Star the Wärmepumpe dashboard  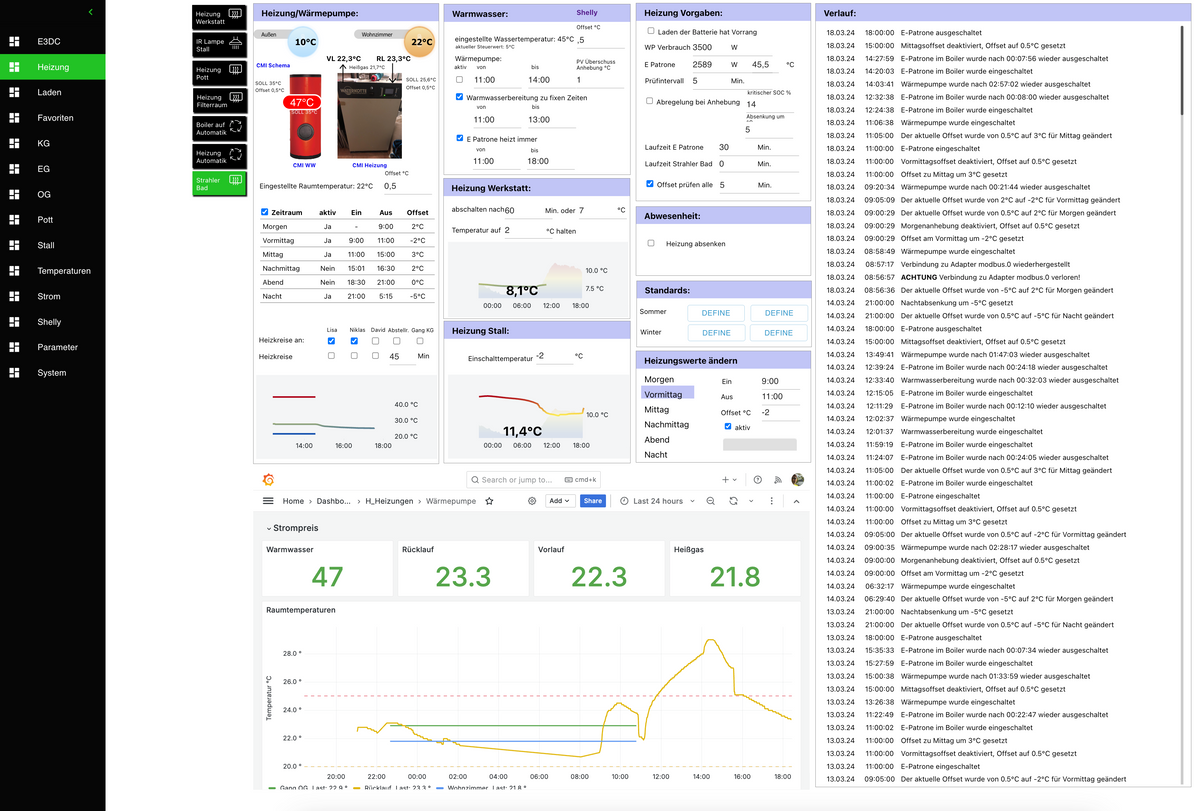pyautogui.click(x=489, y=501)
